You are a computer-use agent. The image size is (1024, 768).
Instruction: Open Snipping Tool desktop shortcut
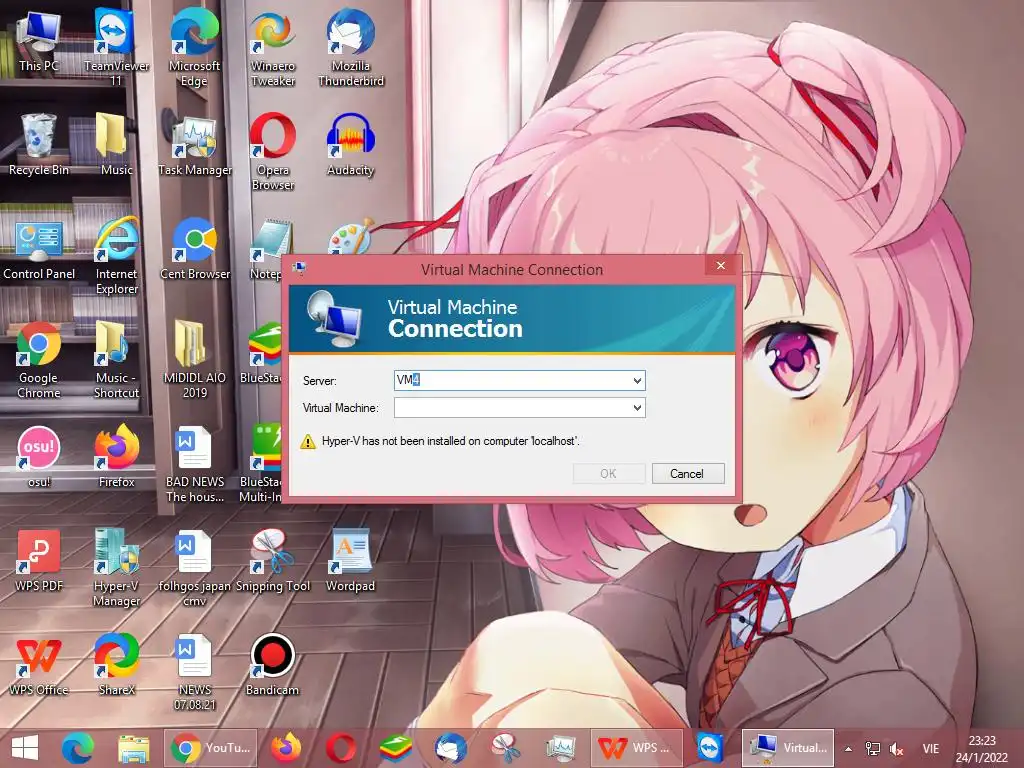(272, 560)
